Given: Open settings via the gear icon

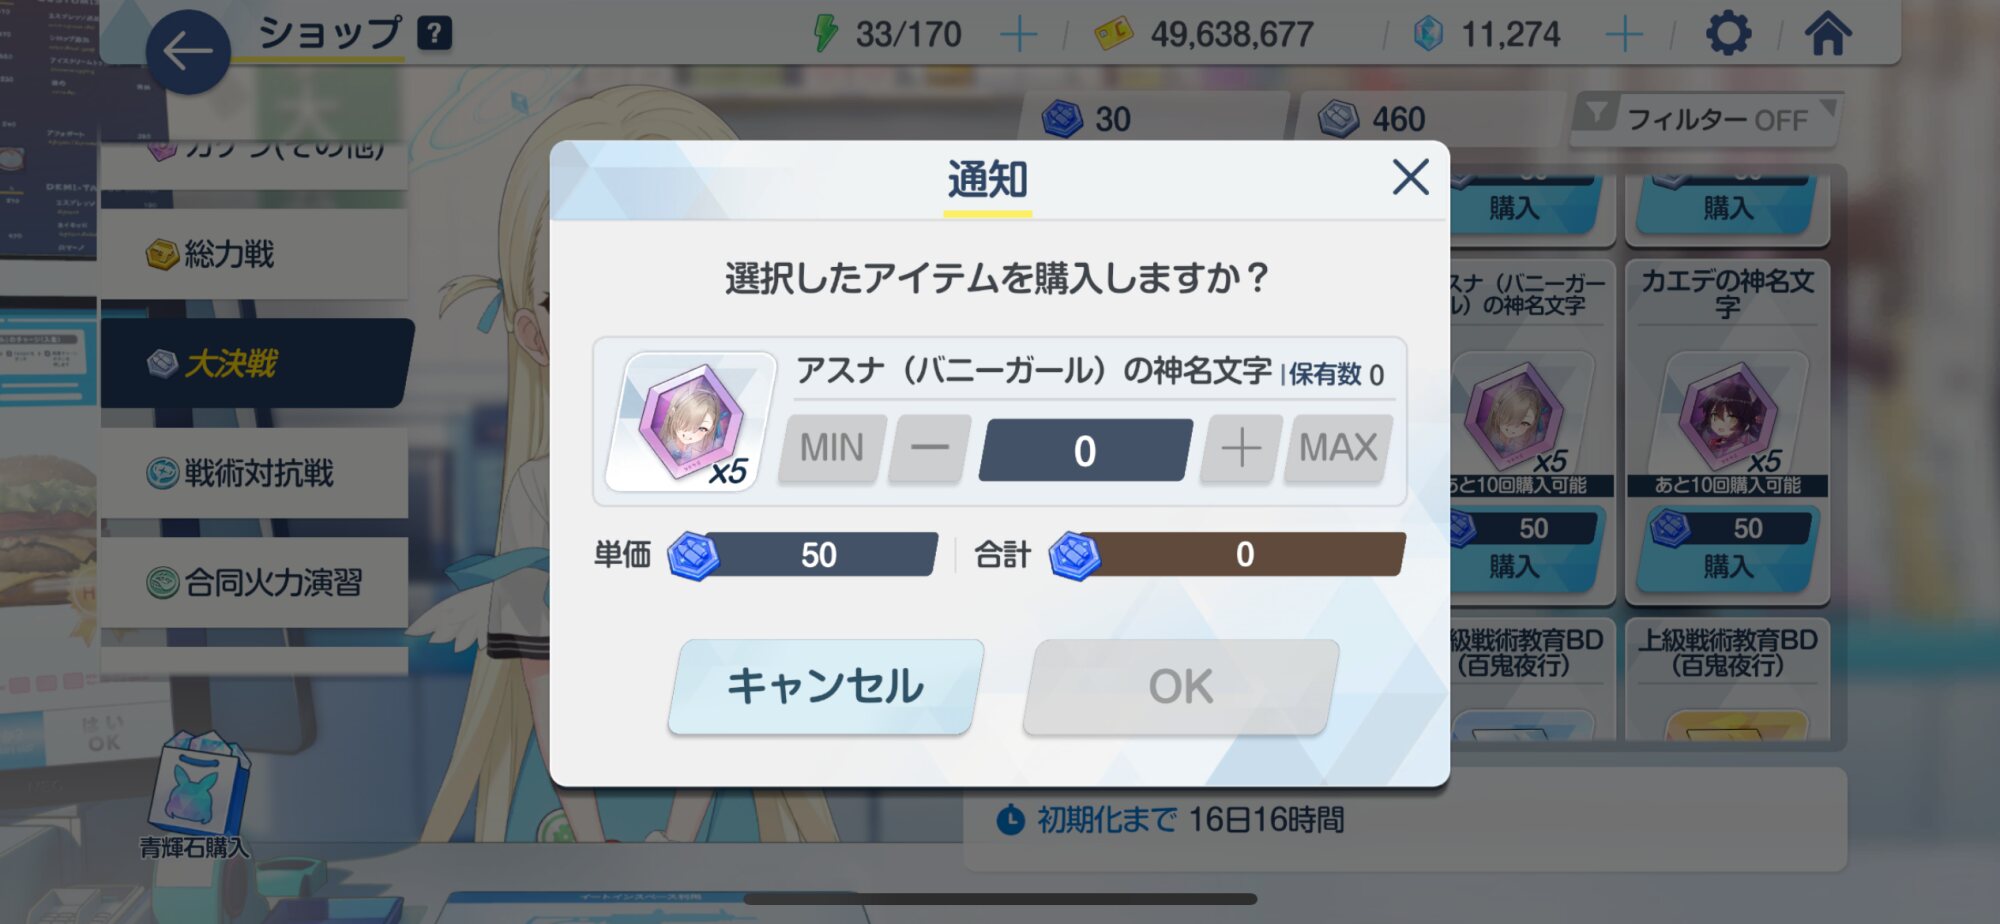Looking at the screenshot, I should pyautogui.click(x=1728, y=34).
